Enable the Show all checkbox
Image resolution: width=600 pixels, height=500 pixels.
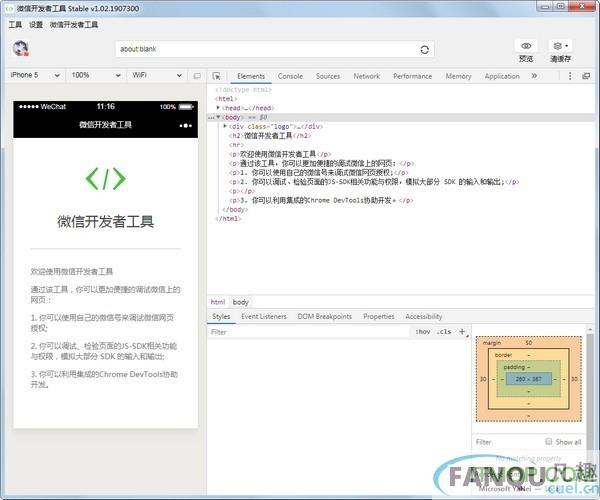click(x=548, y=442)
